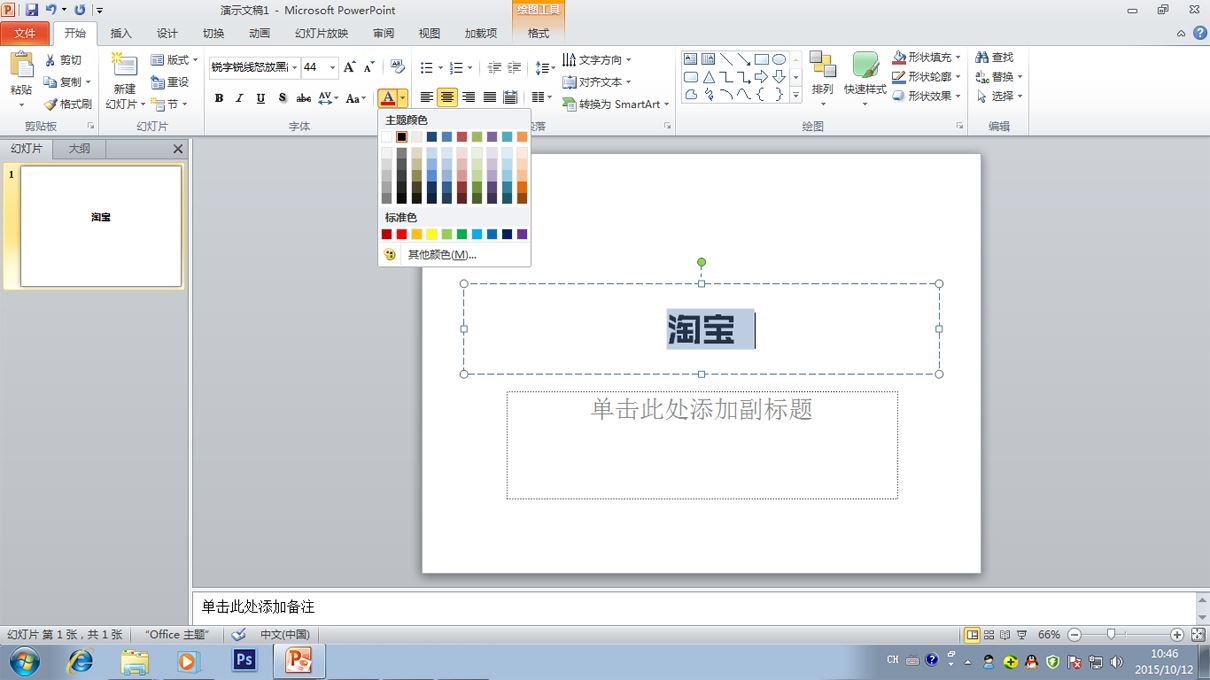
Task: Toggle strikethrough (abc)
Action: point(304,98)
